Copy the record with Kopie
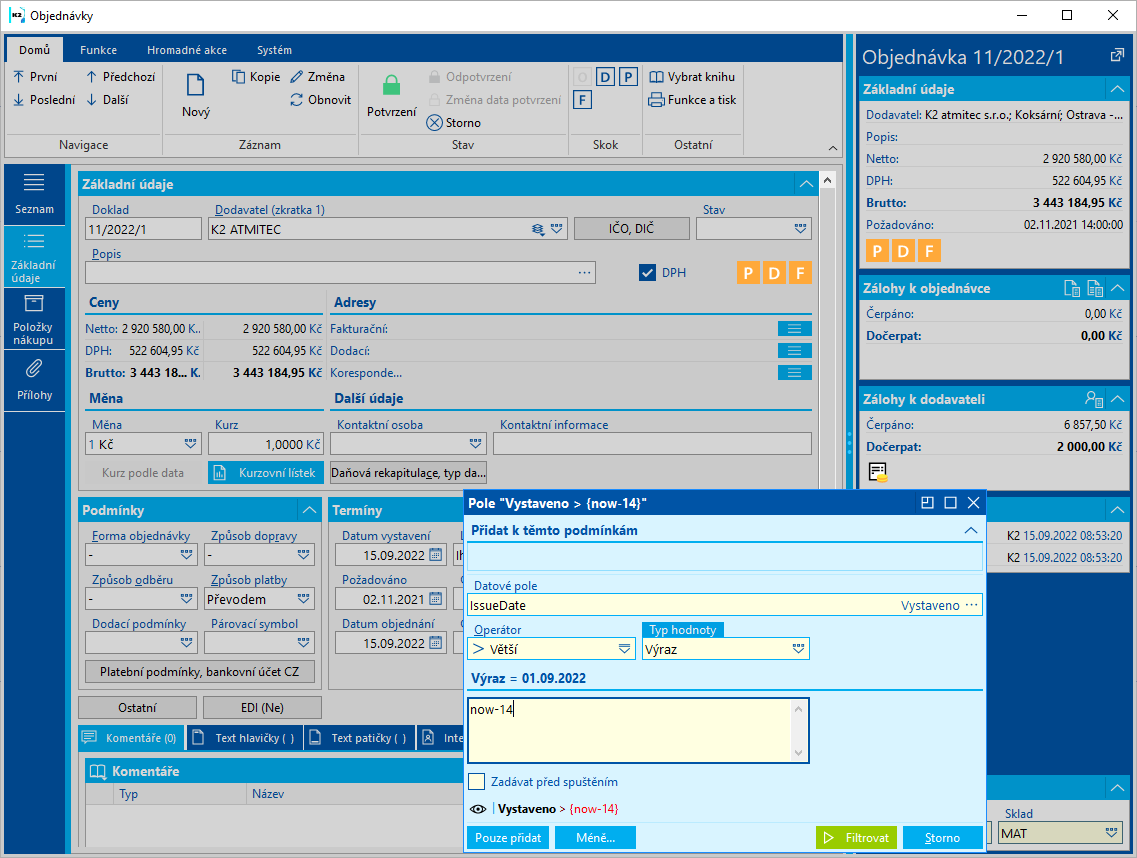Screen dimensions: 1137x858 256,76
